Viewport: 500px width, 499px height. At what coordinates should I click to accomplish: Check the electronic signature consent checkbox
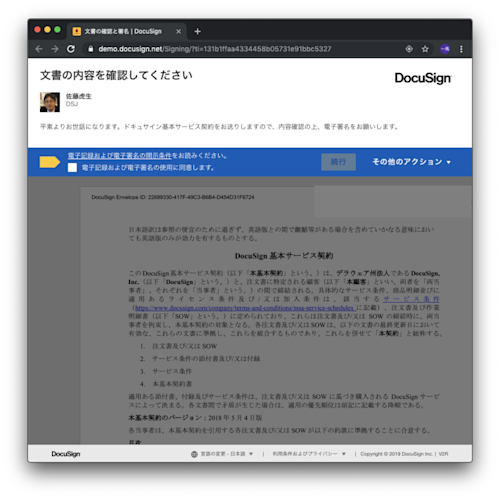(72, 167)
